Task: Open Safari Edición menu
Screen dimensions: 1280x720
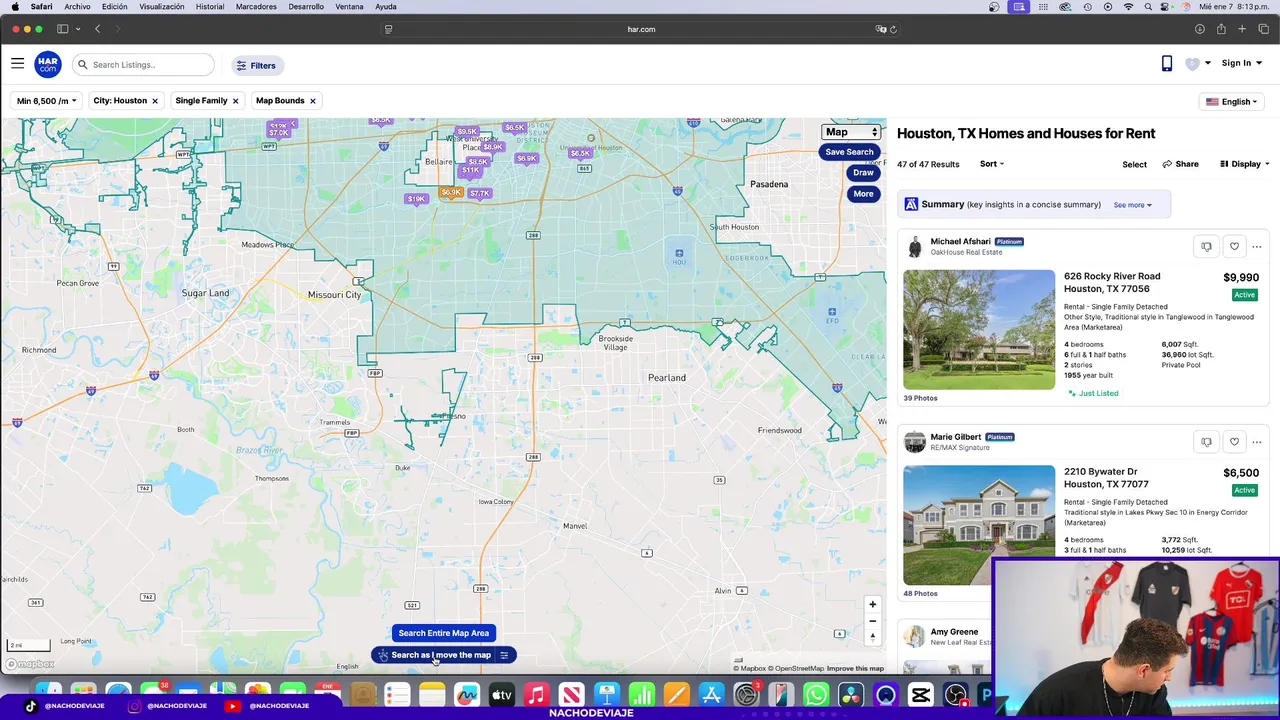Action: point(115,7)
